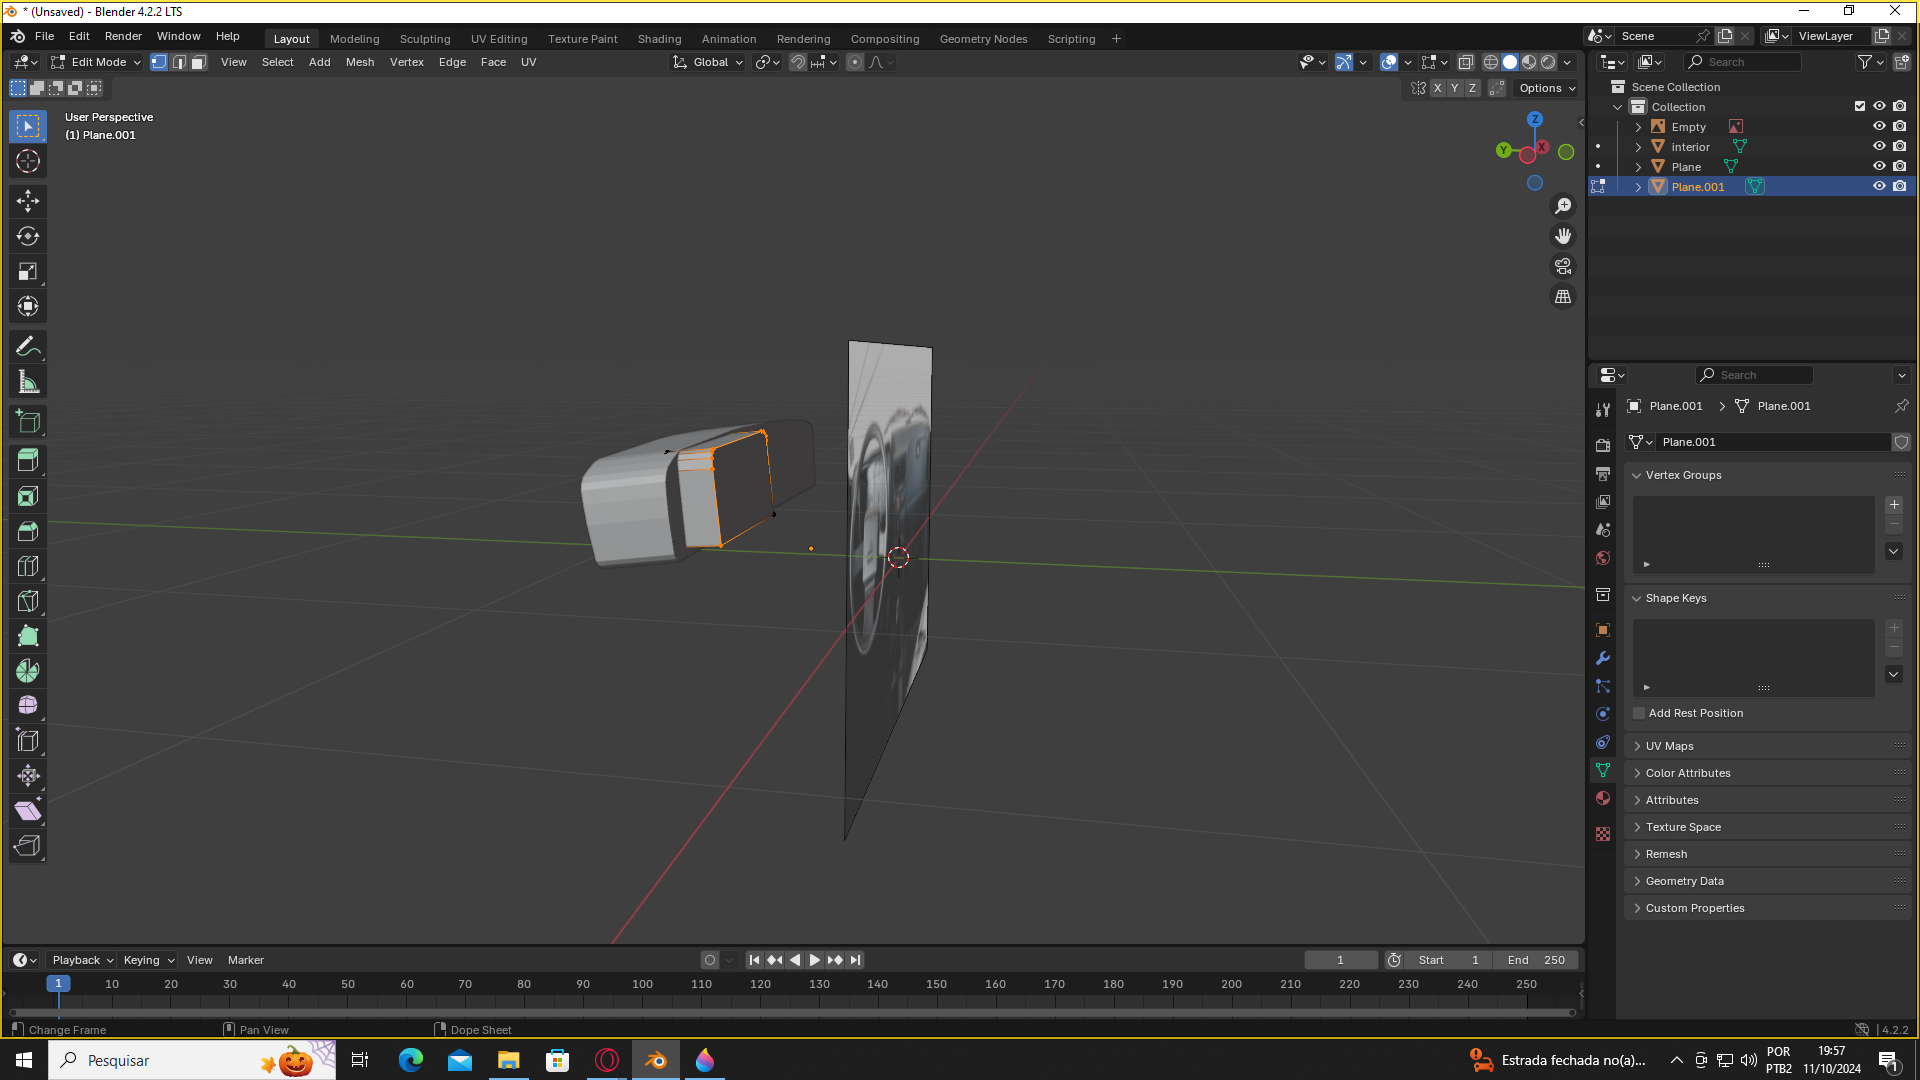Choose the Extrude Region tool
This screenshot has width=1920, height=1080.
click(x=28, y=460)
